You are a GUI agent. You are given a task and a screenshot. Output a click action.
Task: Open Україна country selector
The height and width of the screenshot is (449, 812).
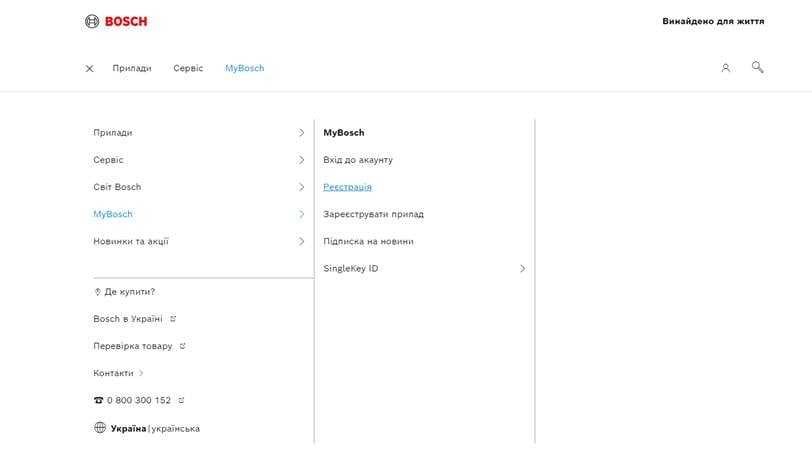click(128, 429)
